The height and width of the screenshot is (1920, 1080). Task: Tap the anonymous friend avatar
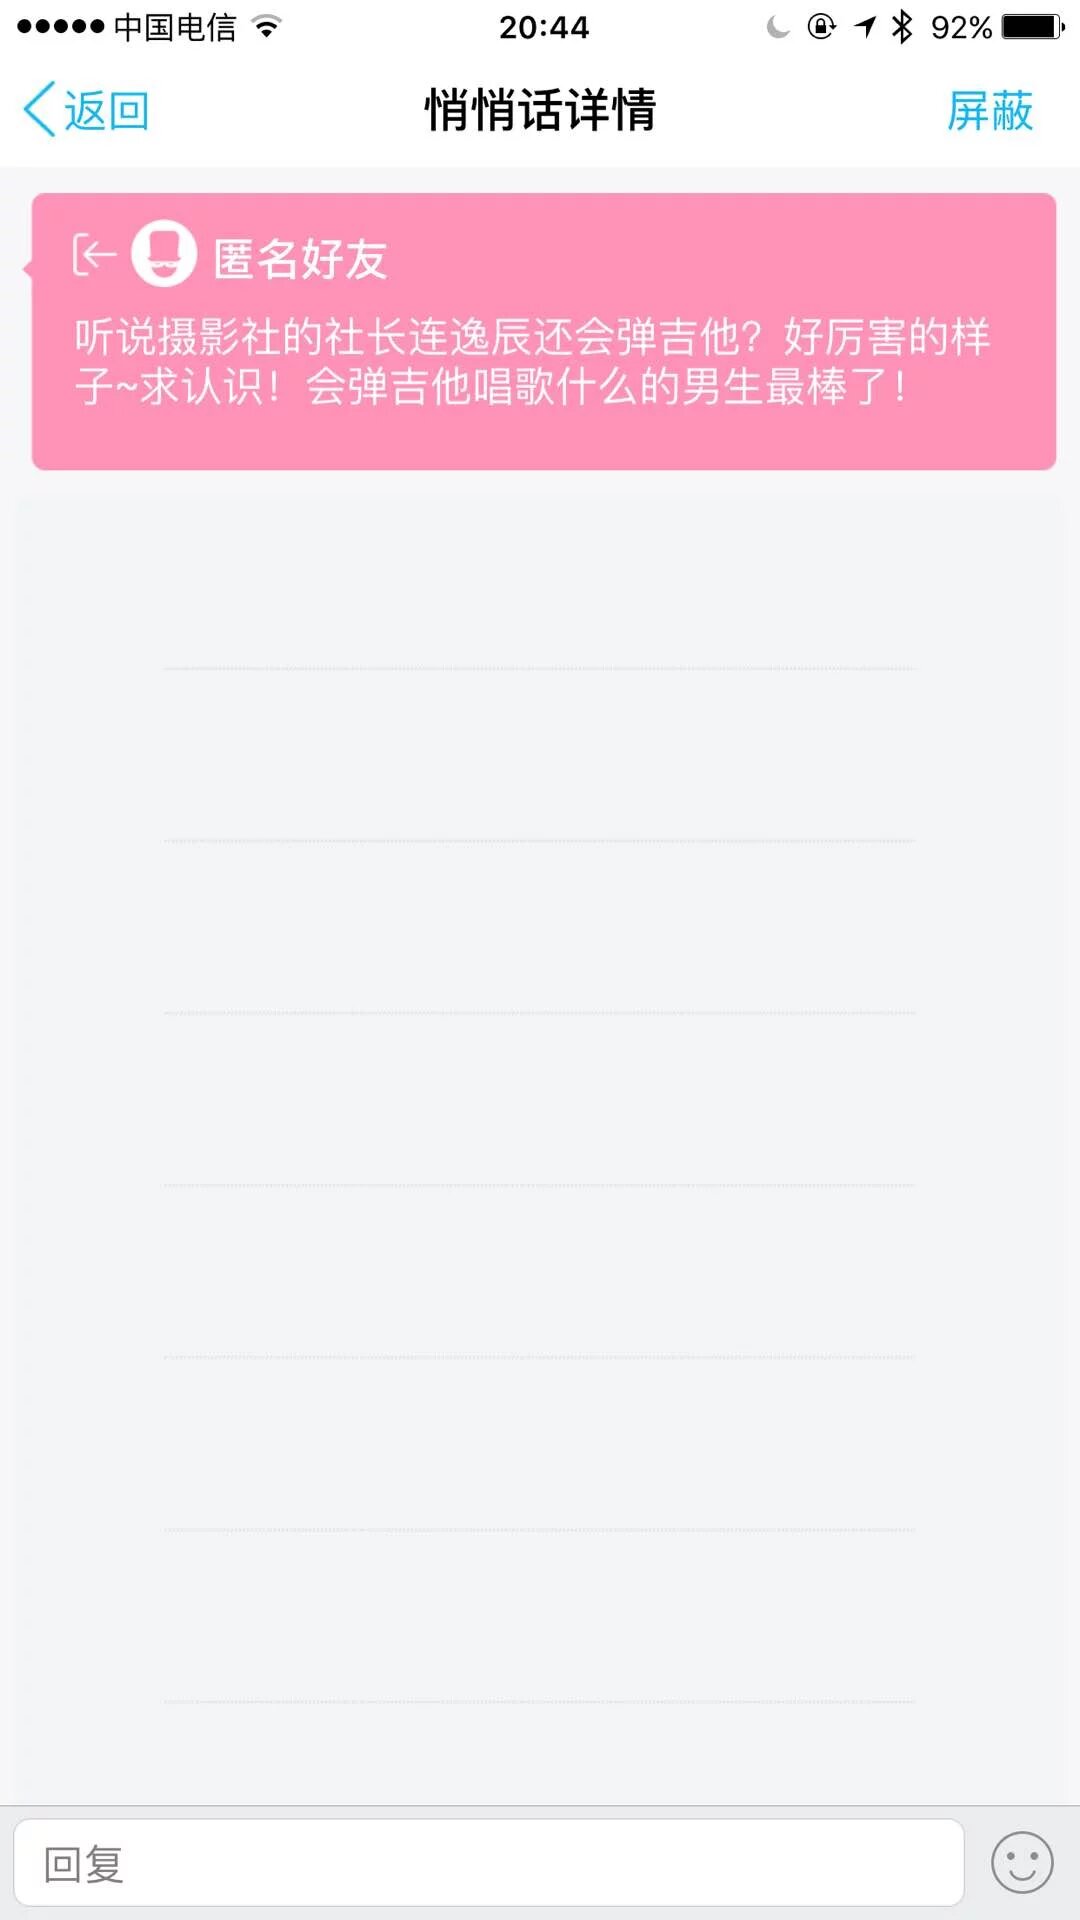(164, 254)
